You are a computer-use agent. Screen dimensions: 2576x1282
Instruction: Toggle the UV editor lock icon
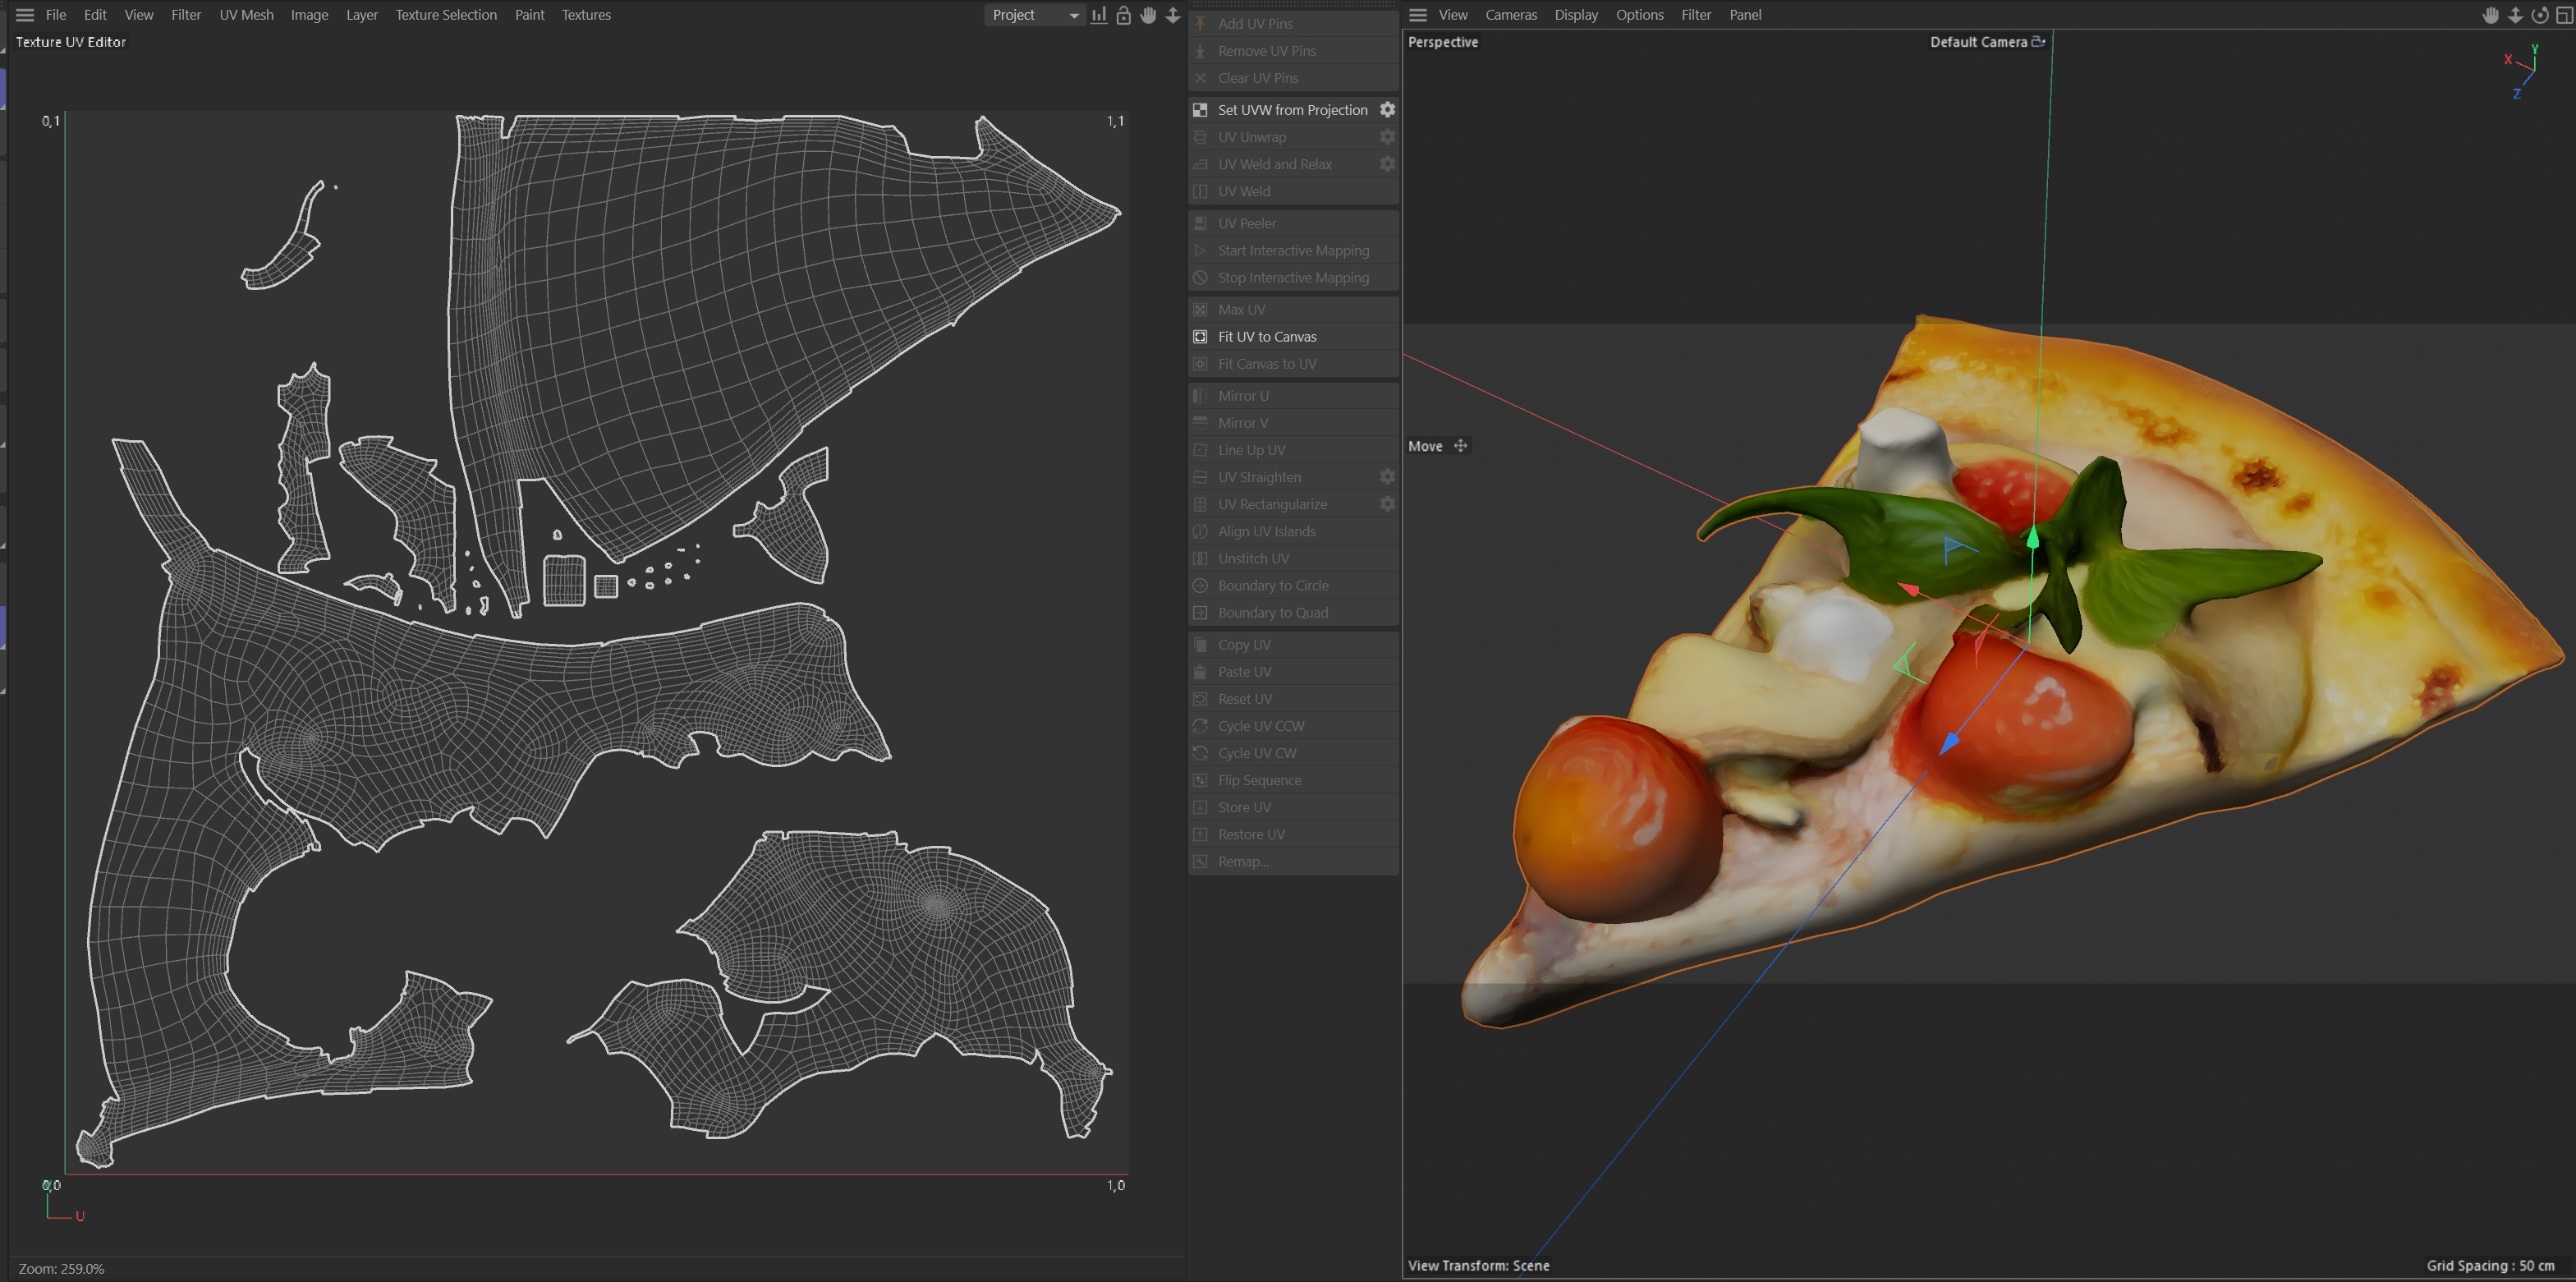pos(1123,15)
